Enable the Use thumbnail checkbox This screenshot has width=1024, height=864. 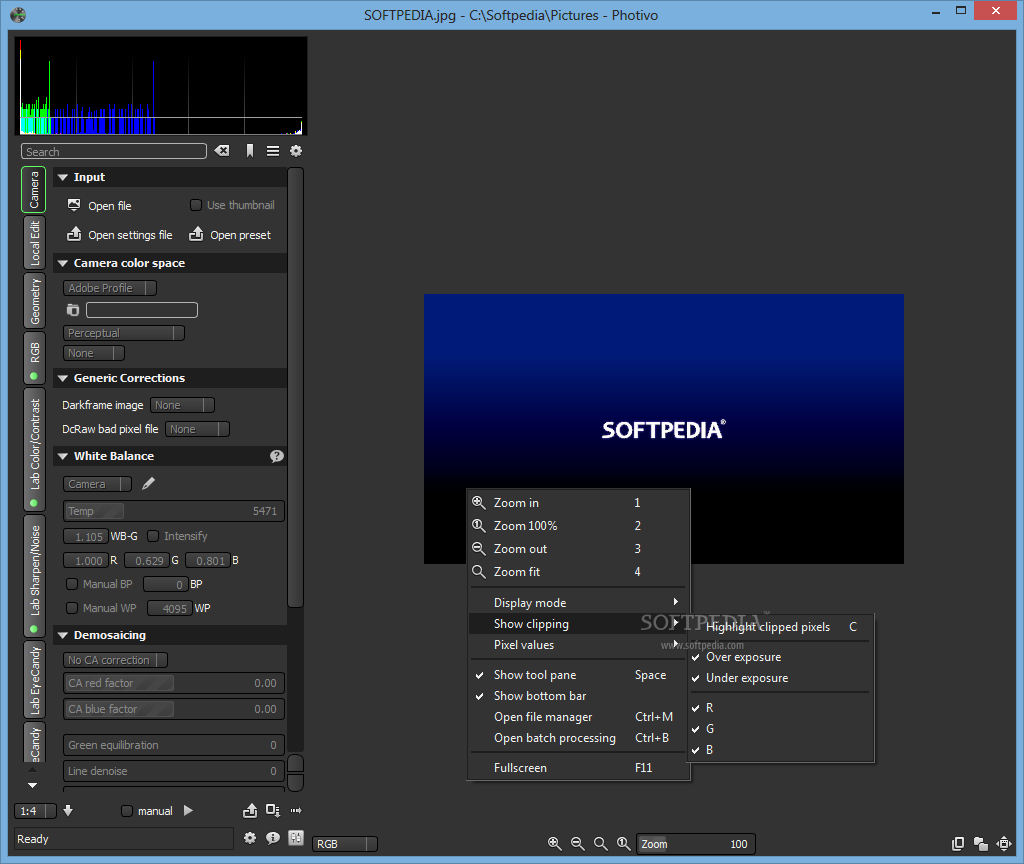196,205
